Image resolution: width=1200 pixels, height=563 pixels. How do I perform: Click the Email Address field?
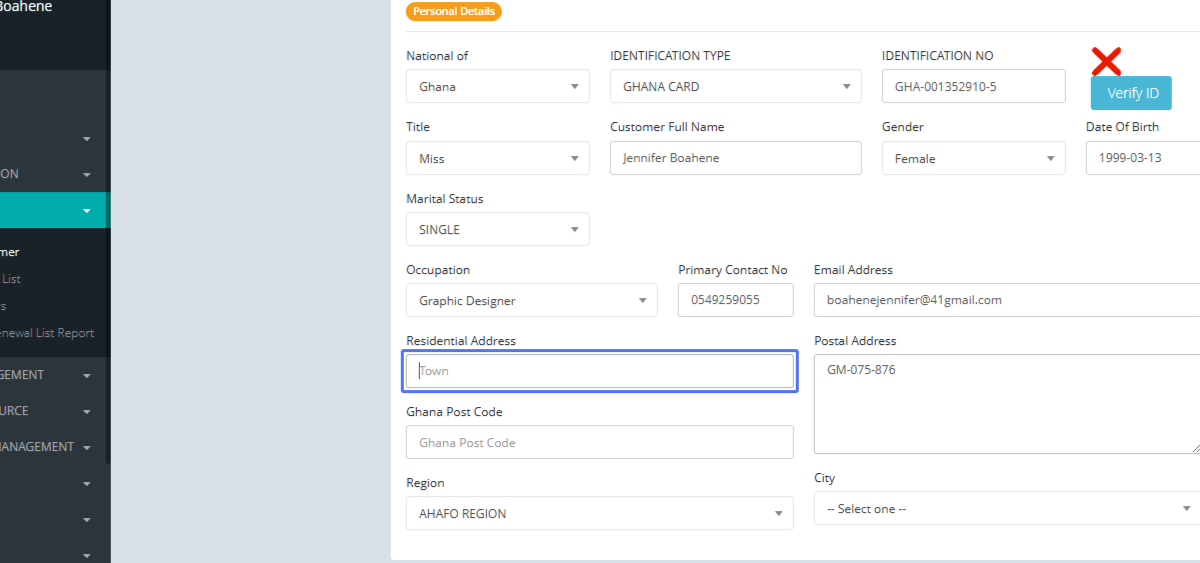[x=1005, y=300]
